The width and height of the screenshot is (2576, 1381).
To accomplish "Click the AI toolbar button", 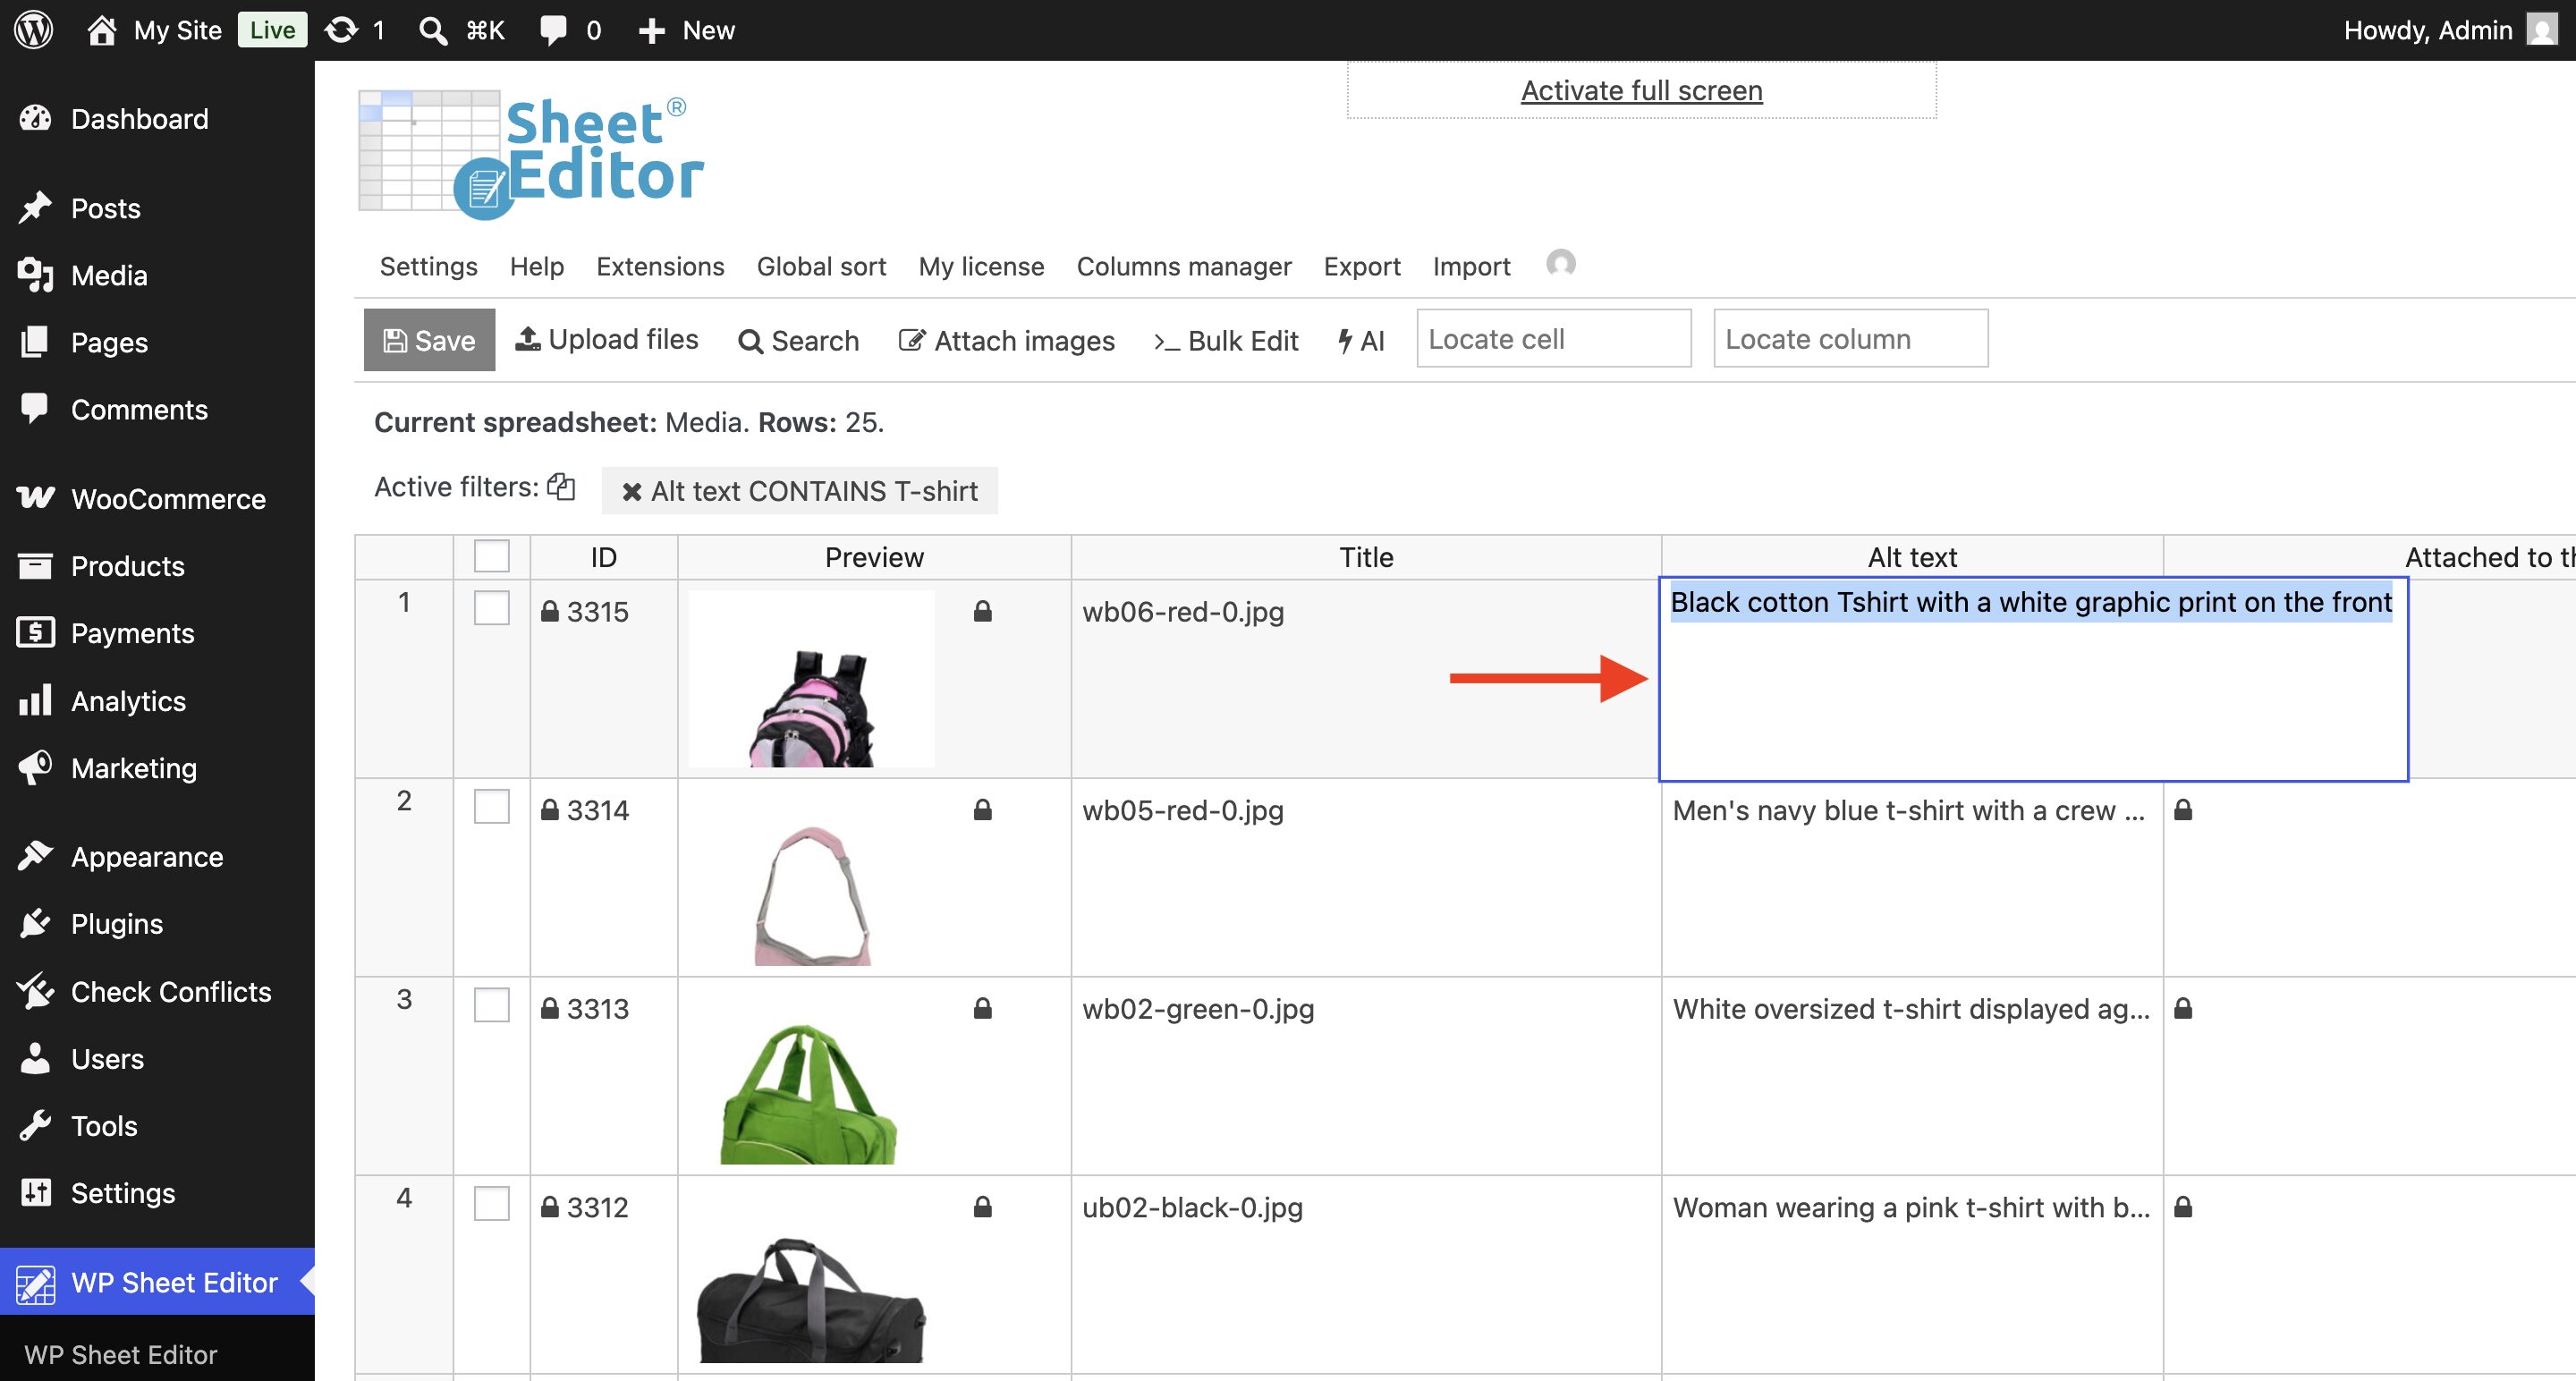I will coord(1361,341).
